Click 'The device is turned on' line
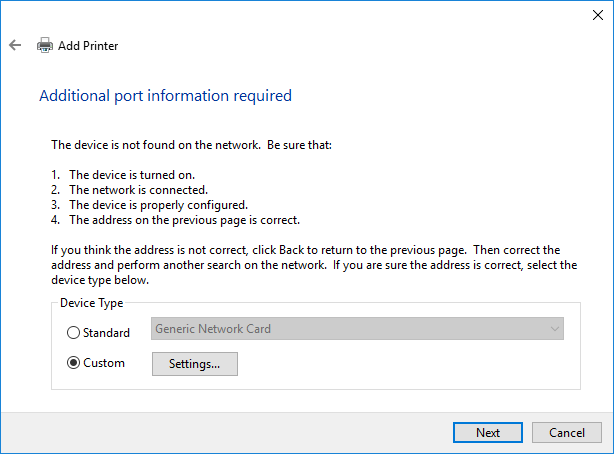Screen dimensions: 614x454 [138, 174]
